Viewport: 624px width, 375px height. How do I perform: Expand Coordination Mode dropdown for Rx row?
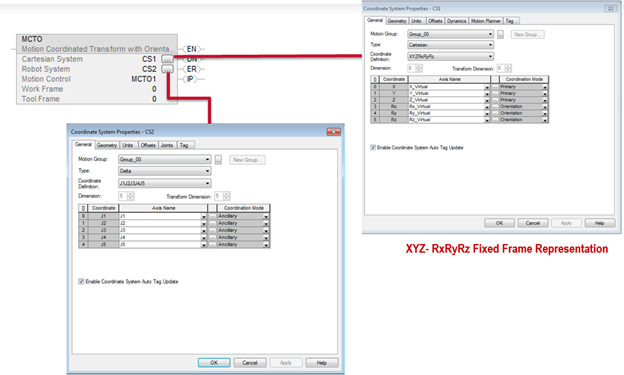tap(545, 107)
